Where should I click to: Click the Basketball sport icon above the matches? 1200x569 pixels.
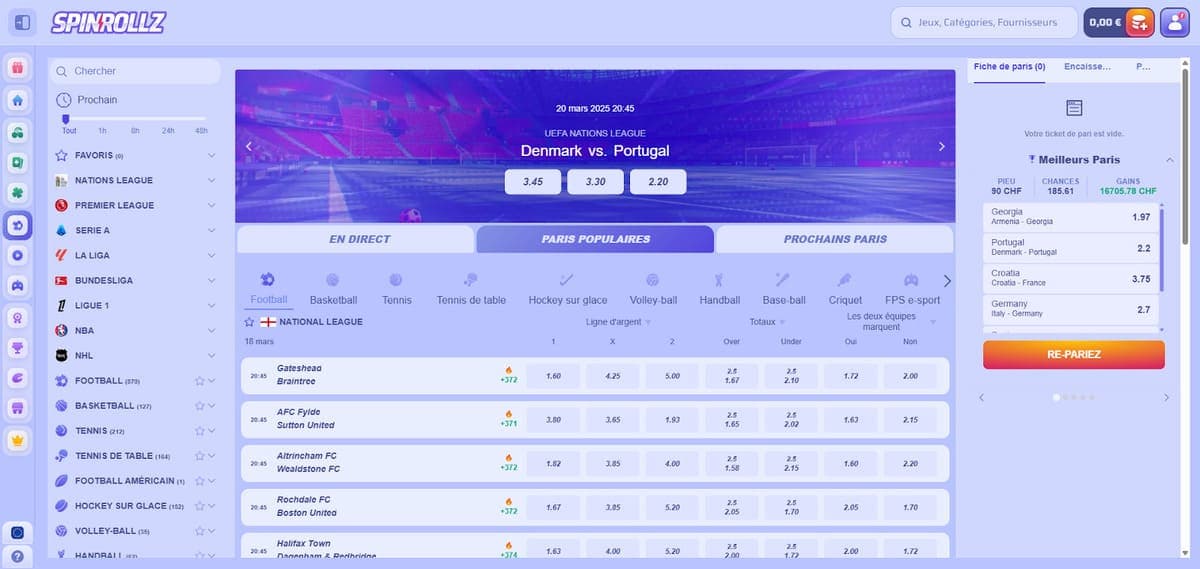coord(332,280)
